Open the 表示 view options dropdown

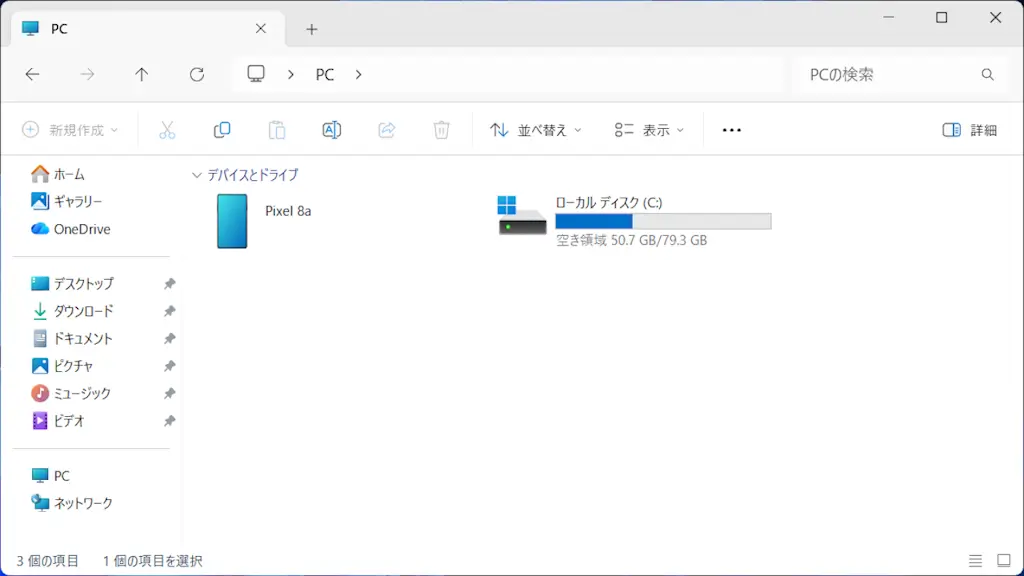648,129
